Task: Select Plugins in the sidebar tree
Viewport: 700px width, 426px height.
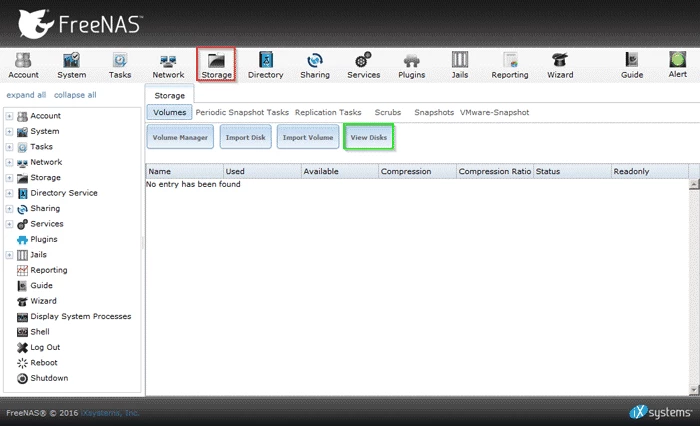Action: point(38,239)
